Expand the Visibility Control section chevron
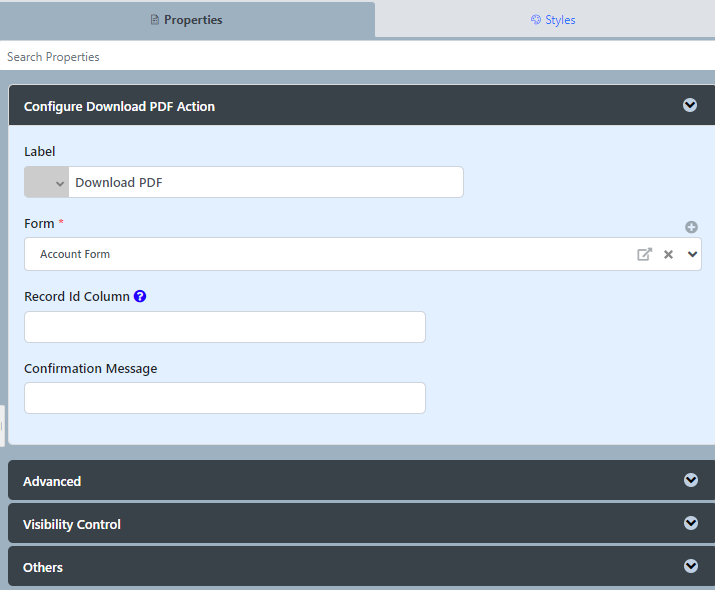The height and width of the screenshot is (590, 715). [691, 523]
